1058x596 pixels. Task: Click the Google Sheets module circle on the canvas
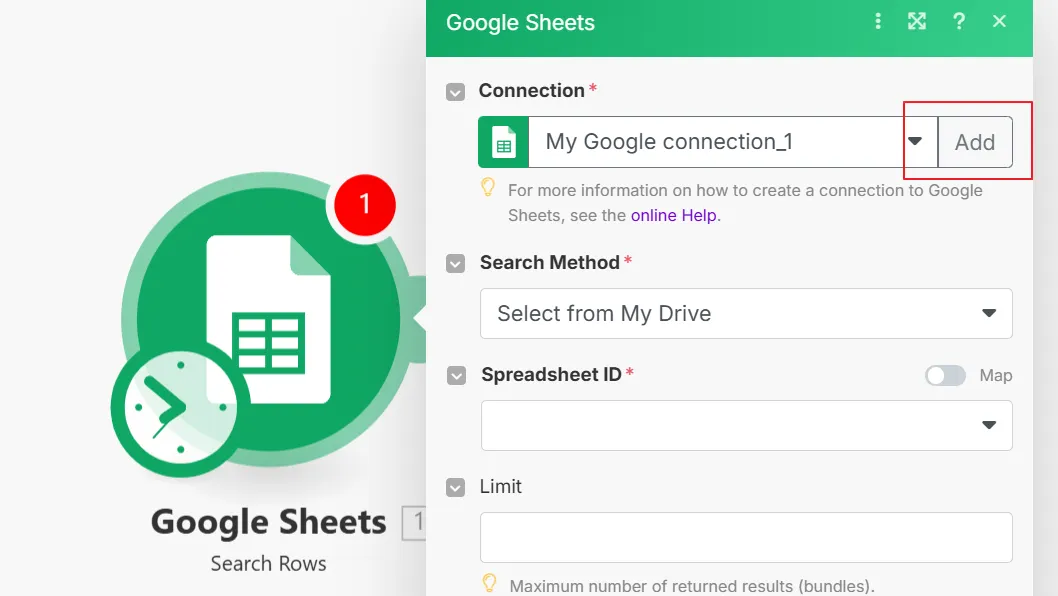(x=270, y=317)
